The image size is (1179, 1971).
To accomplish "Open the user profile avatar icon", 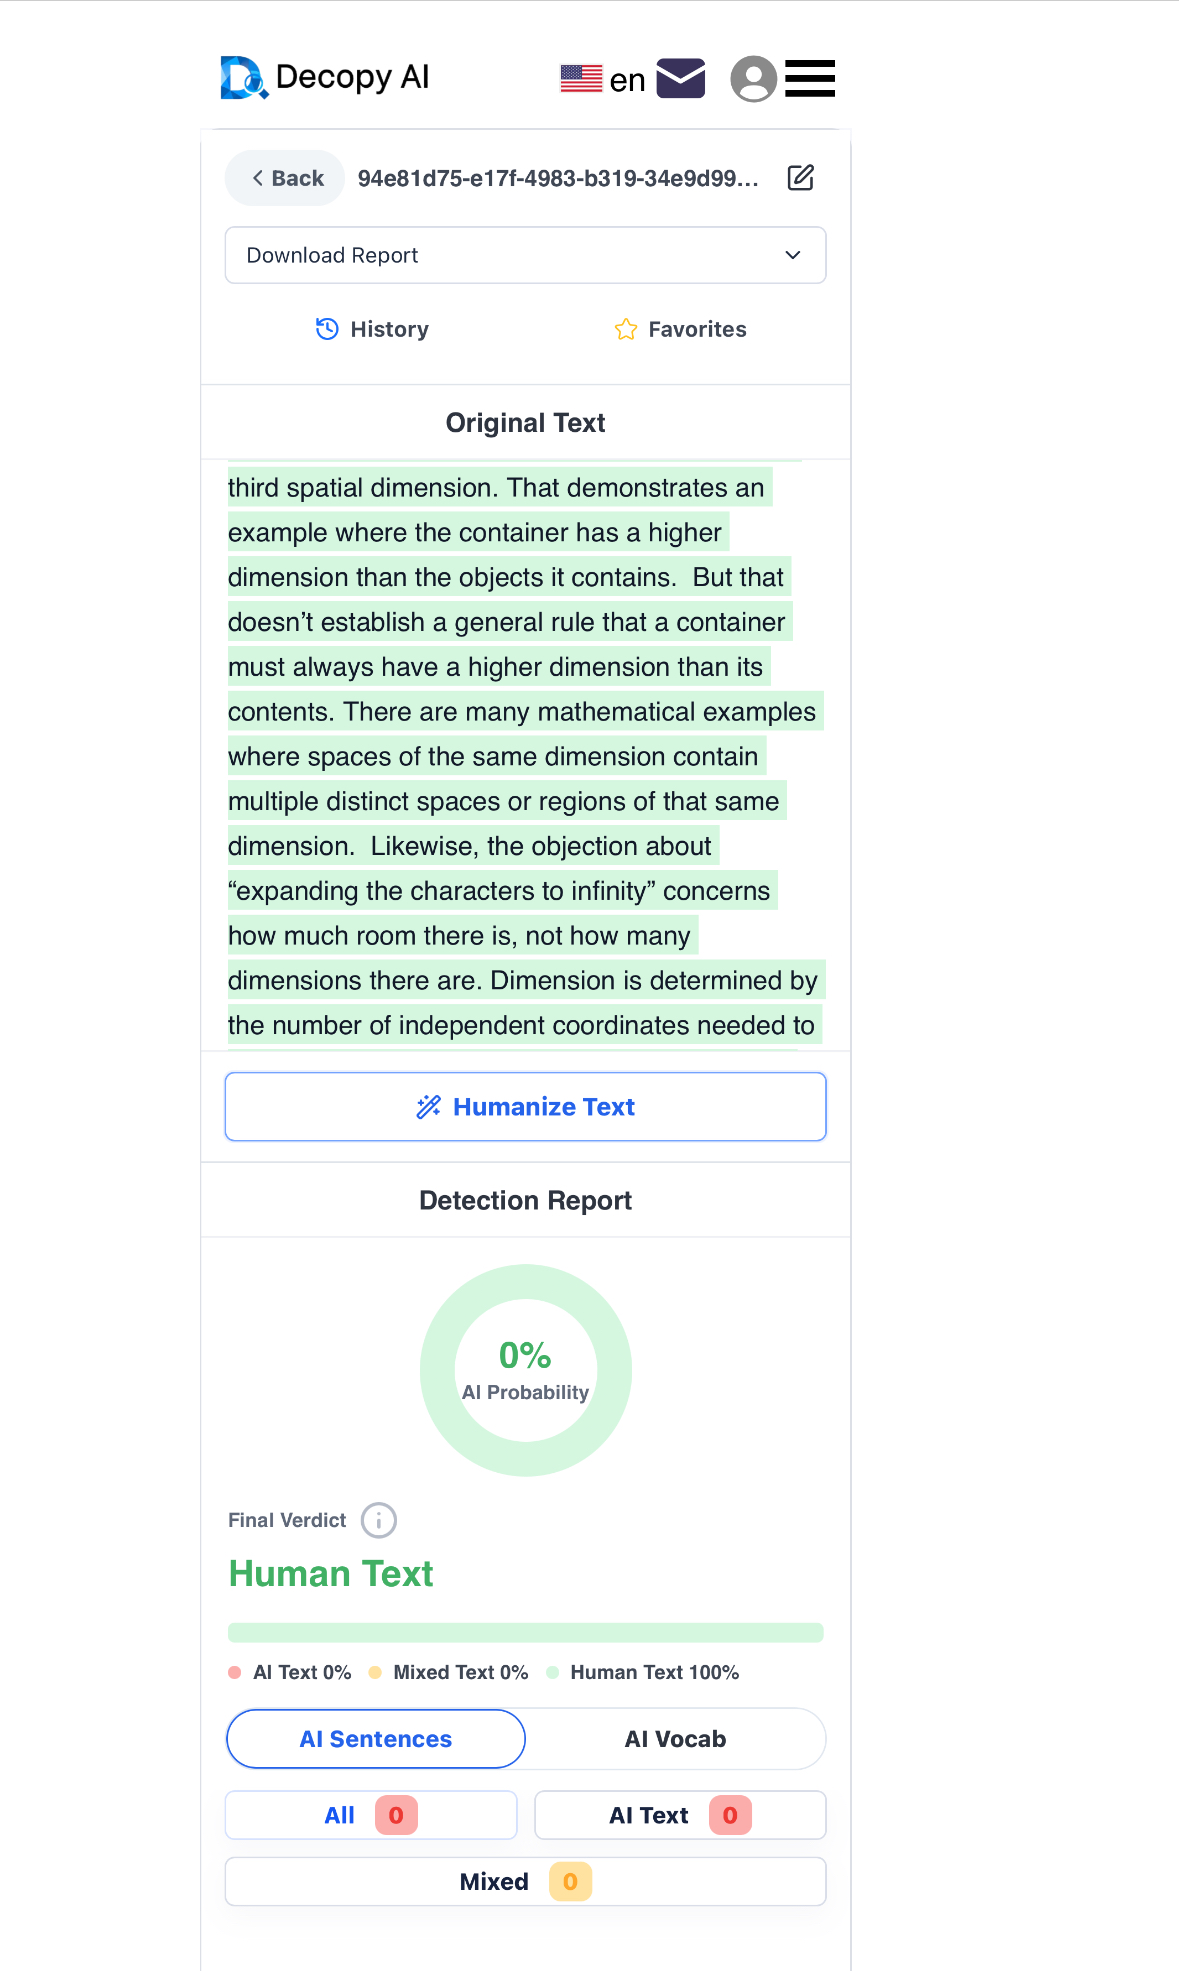I will tap(754, 78).
